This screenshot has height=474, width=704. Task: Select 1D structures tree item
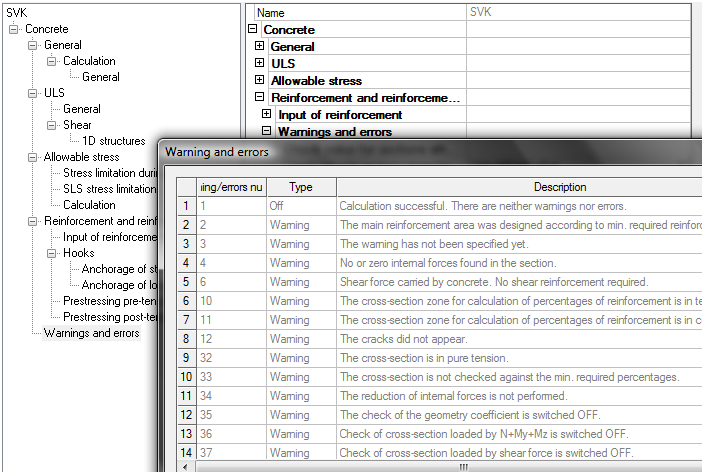pyautogui.click(x=114, y=141)
